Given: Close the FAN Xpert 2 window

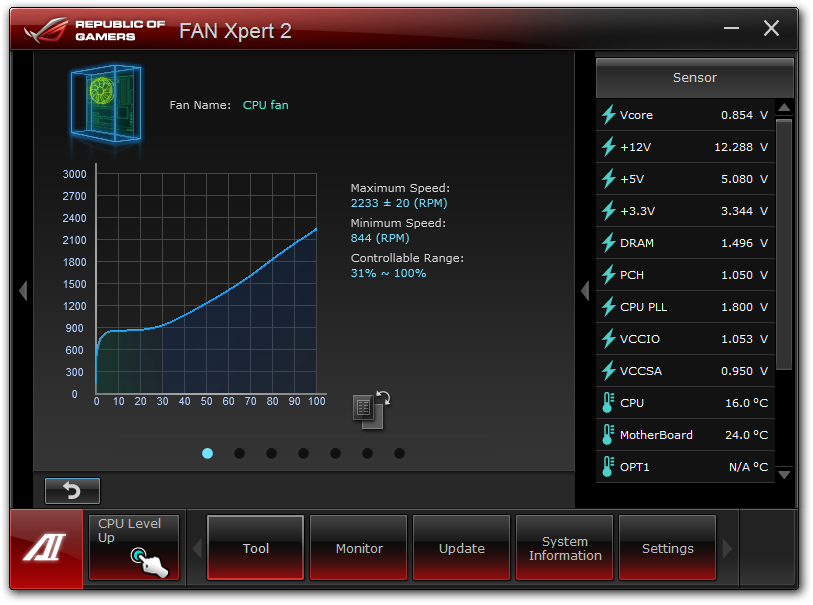Looking at the screenshot, I should coord(771,28).
